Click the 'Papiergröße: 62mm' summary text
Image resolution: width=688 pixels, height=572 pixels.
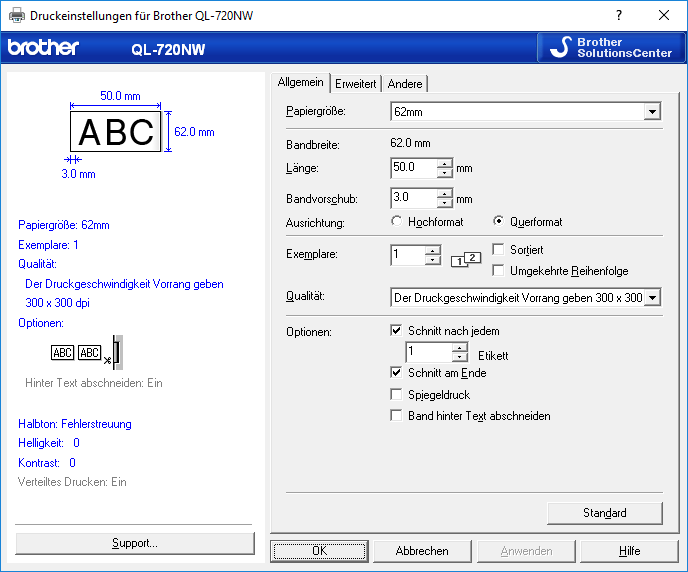point(64,225)
